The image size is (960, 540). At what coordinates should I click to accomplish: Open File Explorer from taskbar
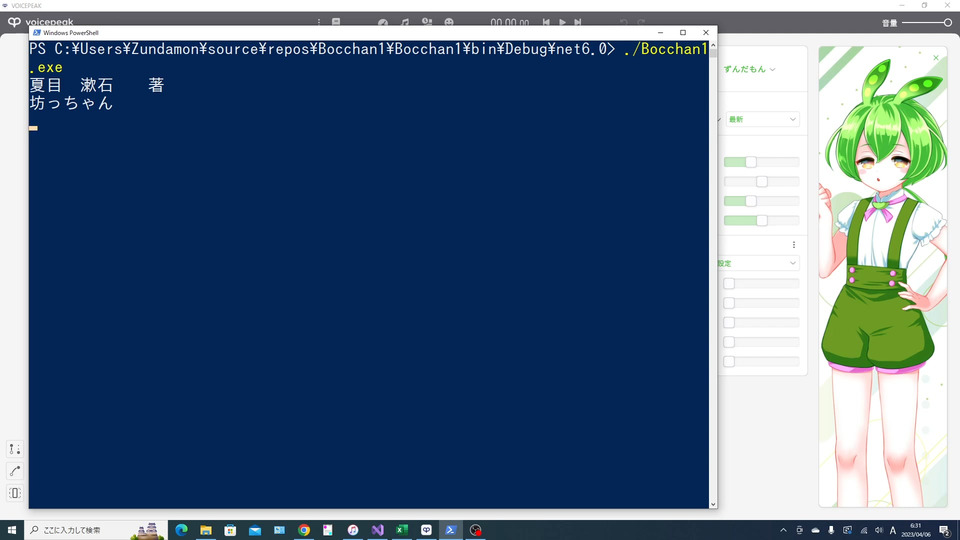click(206, 530)
